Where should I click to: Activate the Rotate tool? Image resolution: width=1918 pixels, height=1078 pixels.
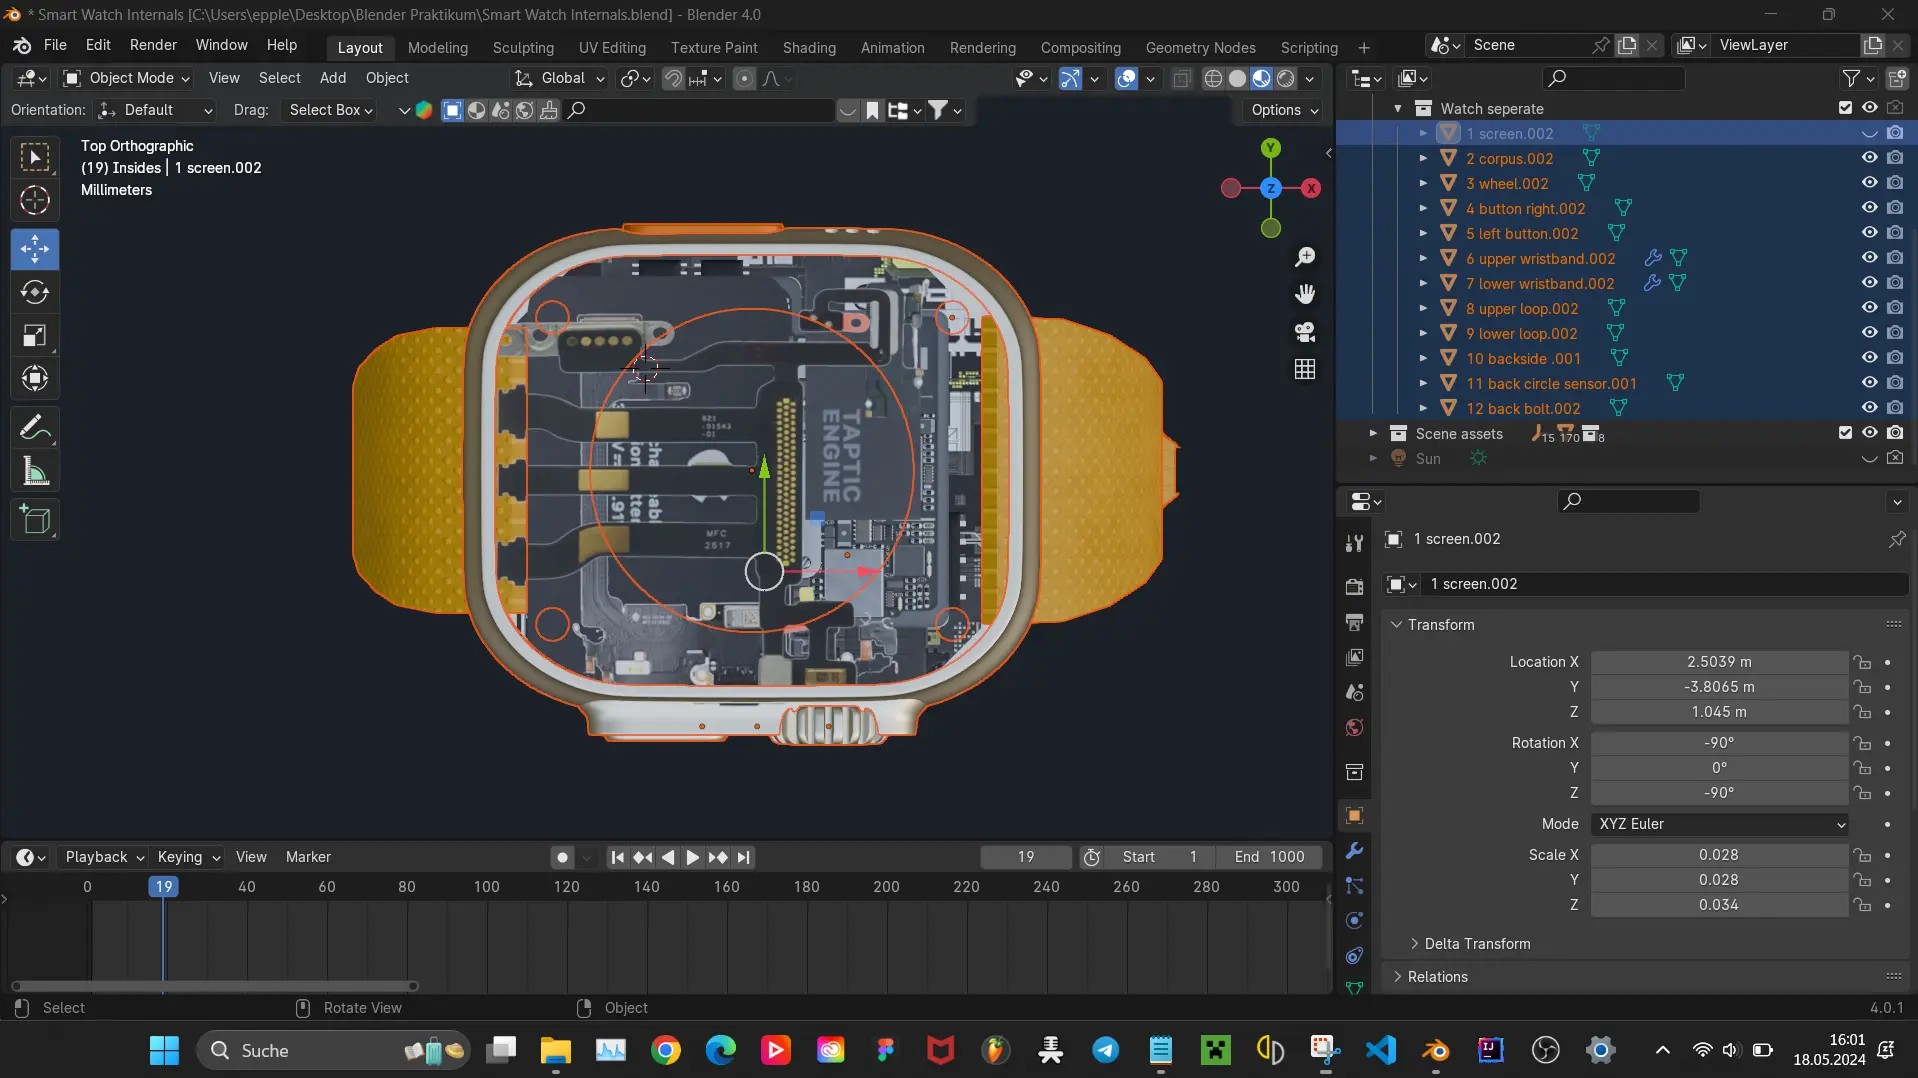tap(35, 292)
